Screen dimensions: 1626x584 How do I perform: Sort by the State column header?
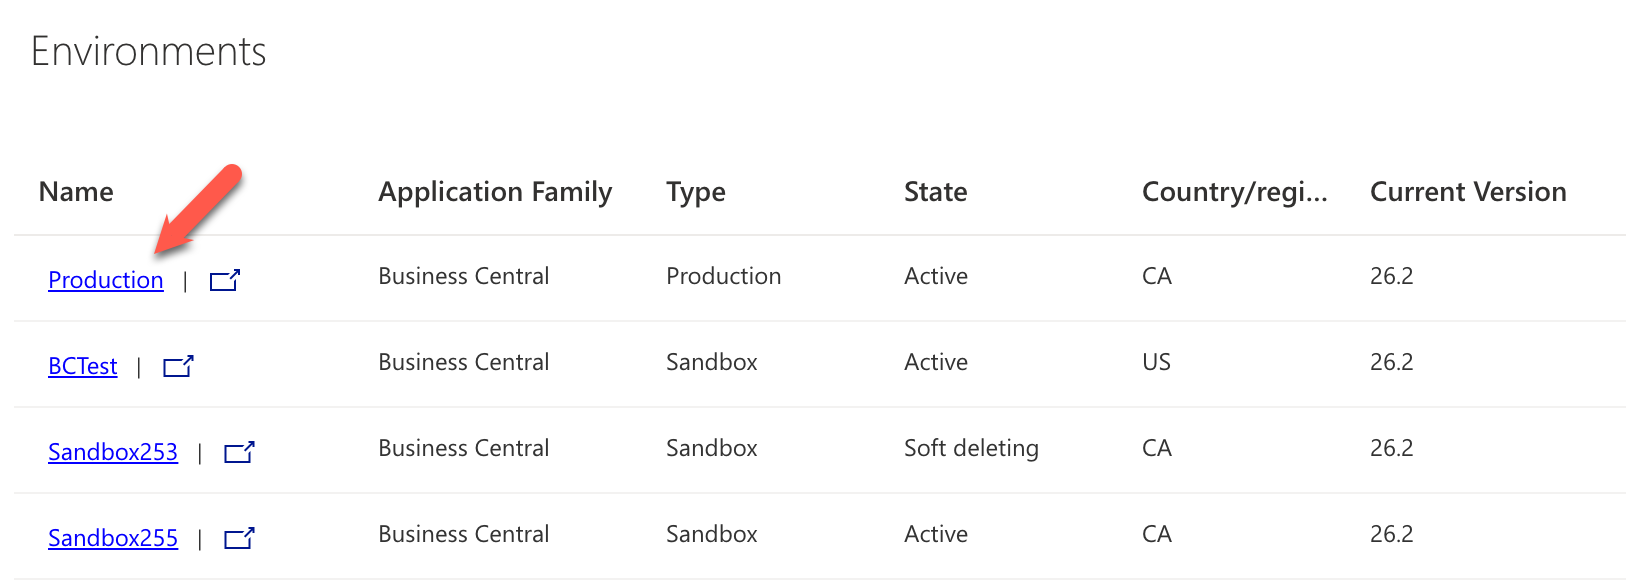[936, 192]
